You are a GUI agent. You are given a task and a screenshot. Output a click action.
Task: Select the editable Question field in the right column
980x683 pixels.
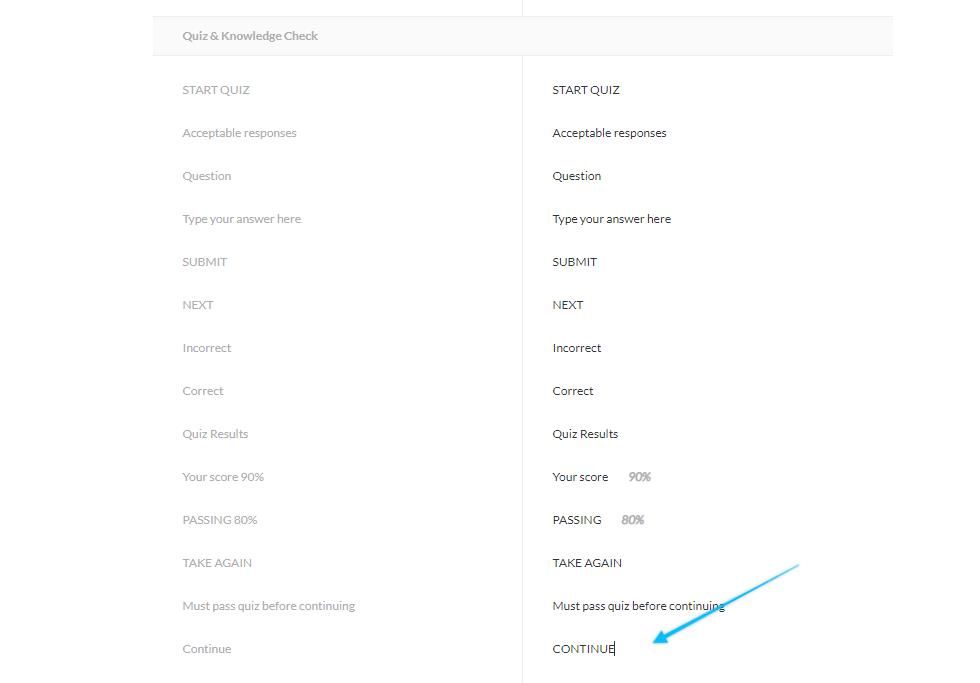click(577, 176)
